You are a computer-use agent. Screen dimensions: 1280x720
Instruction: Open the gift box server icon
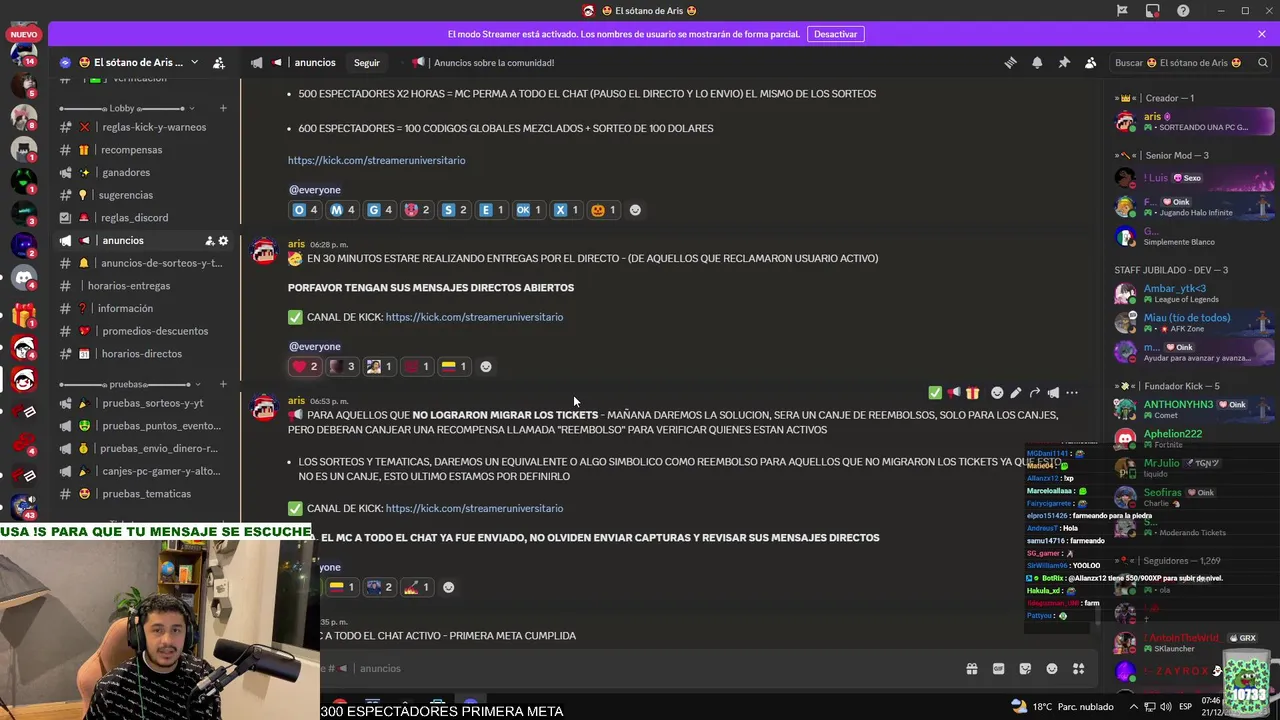[x=24, y=315]
